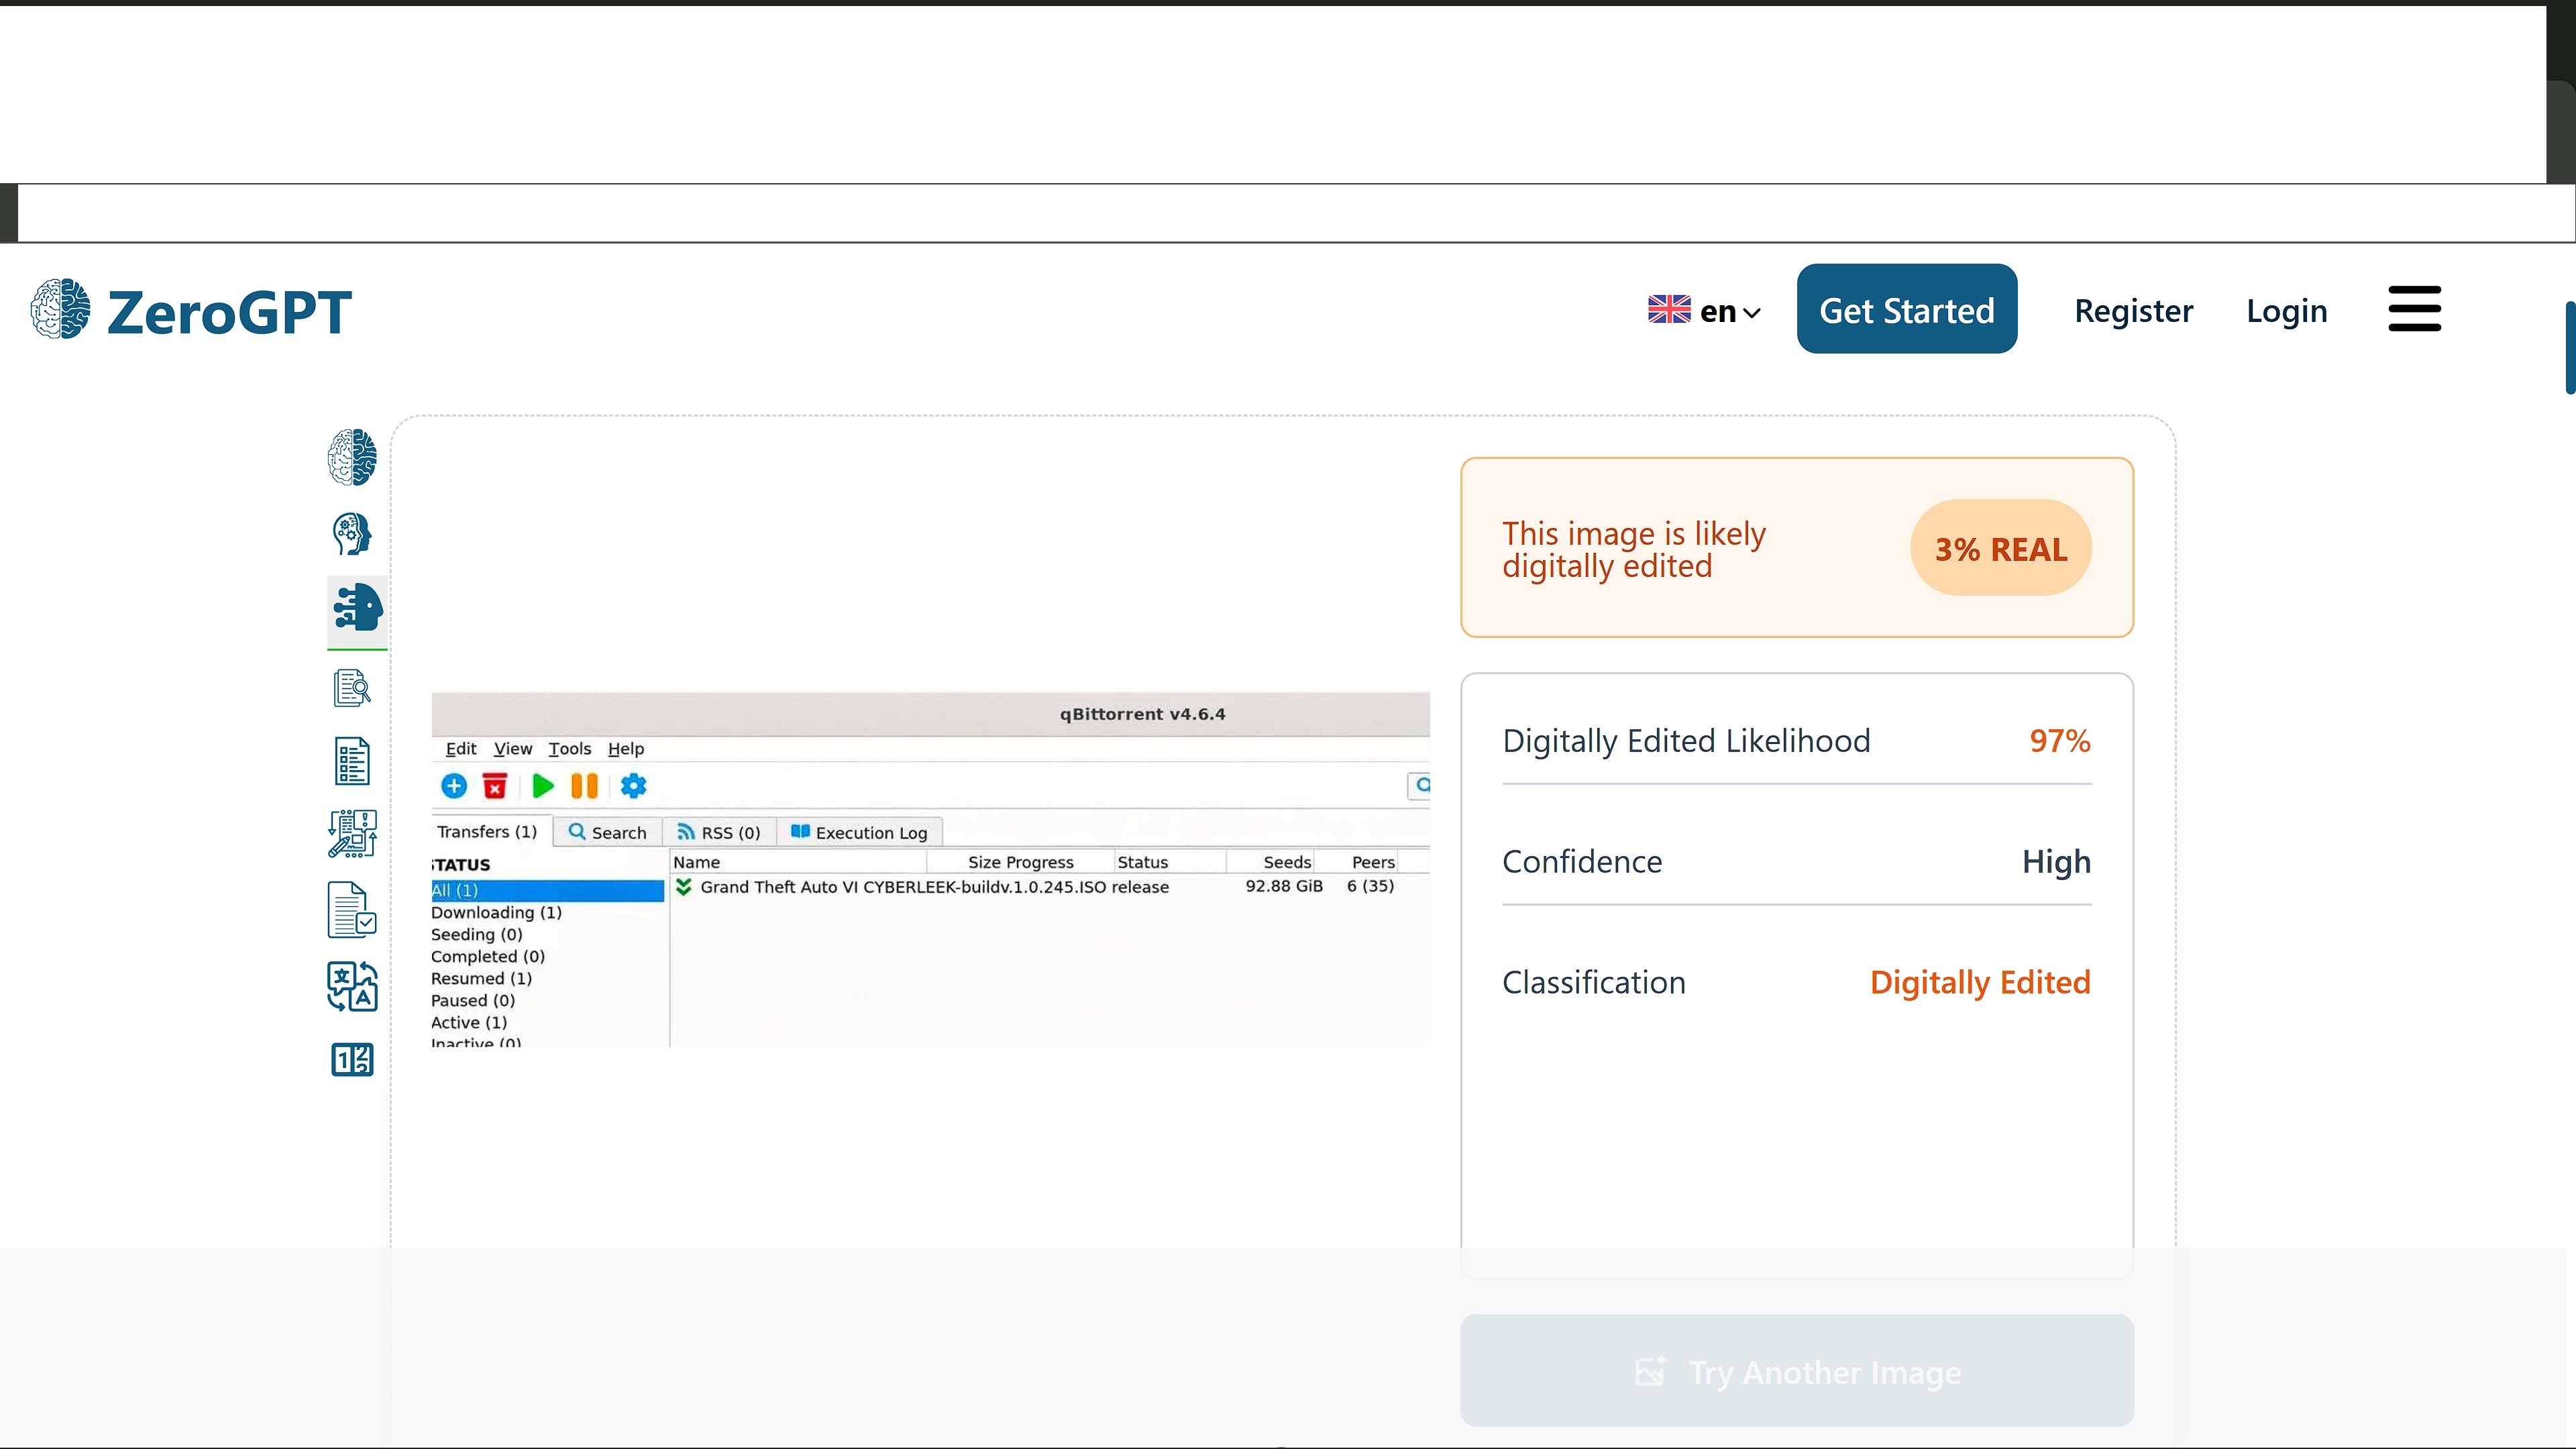Image resolution: width=2576 pixels, height=1449 pixels.
Task: Click the orange pause icon
Action: [x=584, y=786]
